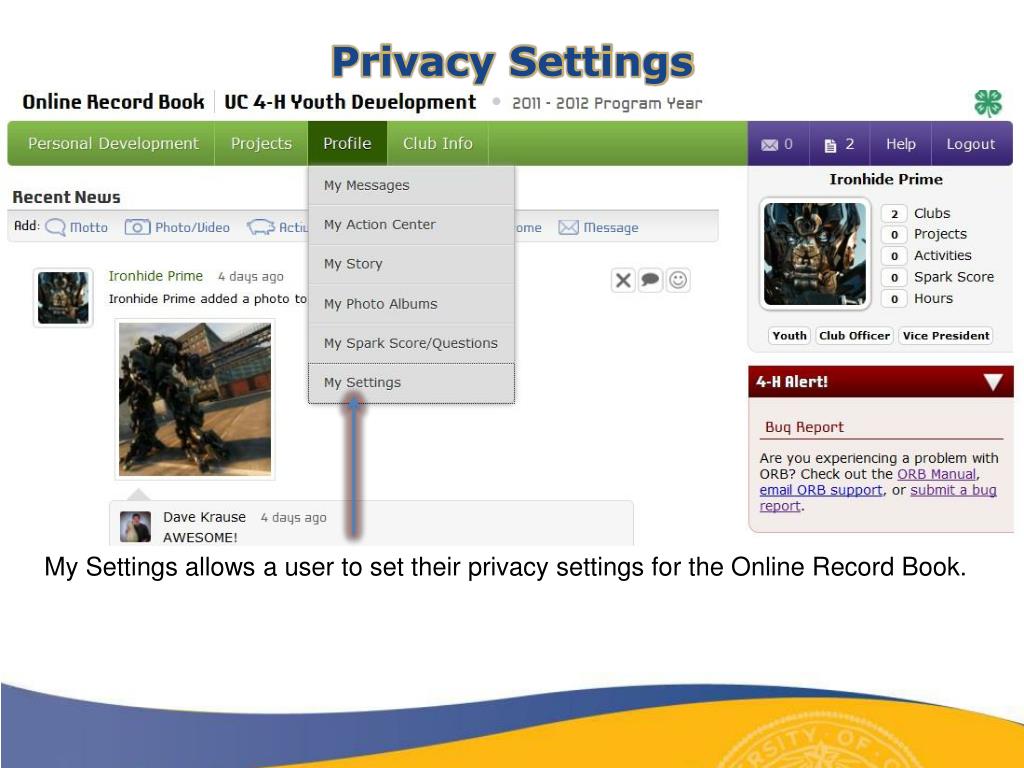Viewport: 1024px width, 768px height.
Task: Delete the Ironhide Prime post with X icon
Action: (623, 280)
